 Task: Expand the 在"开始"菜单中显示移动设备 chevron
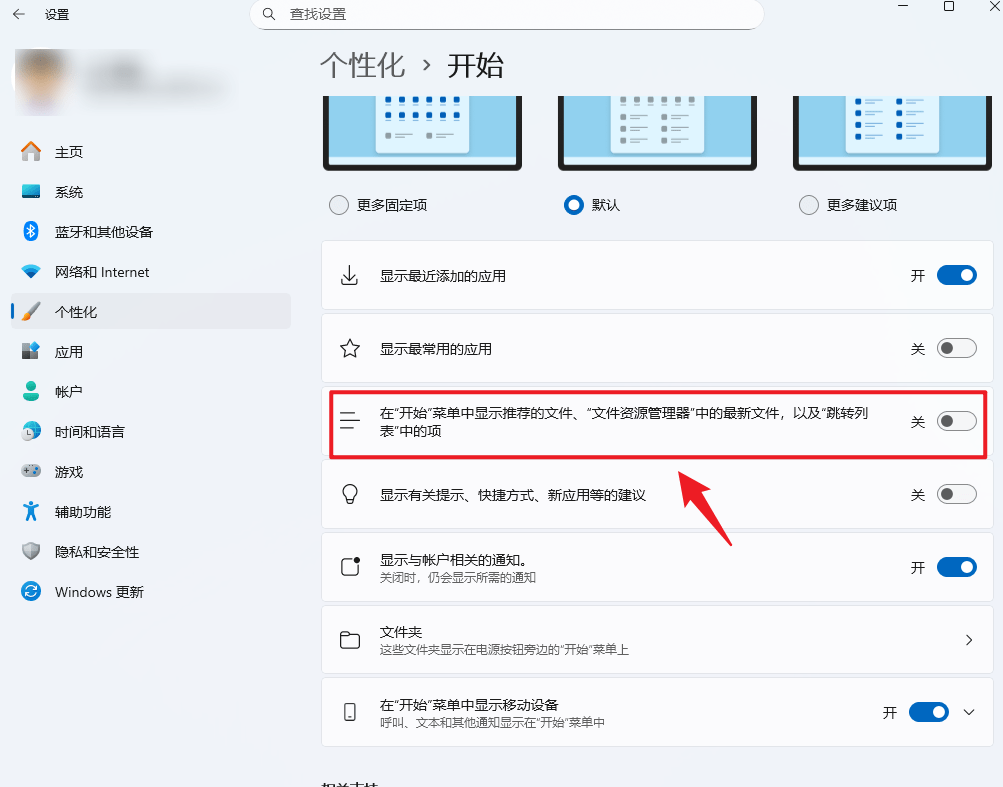[x=968, y=712]
